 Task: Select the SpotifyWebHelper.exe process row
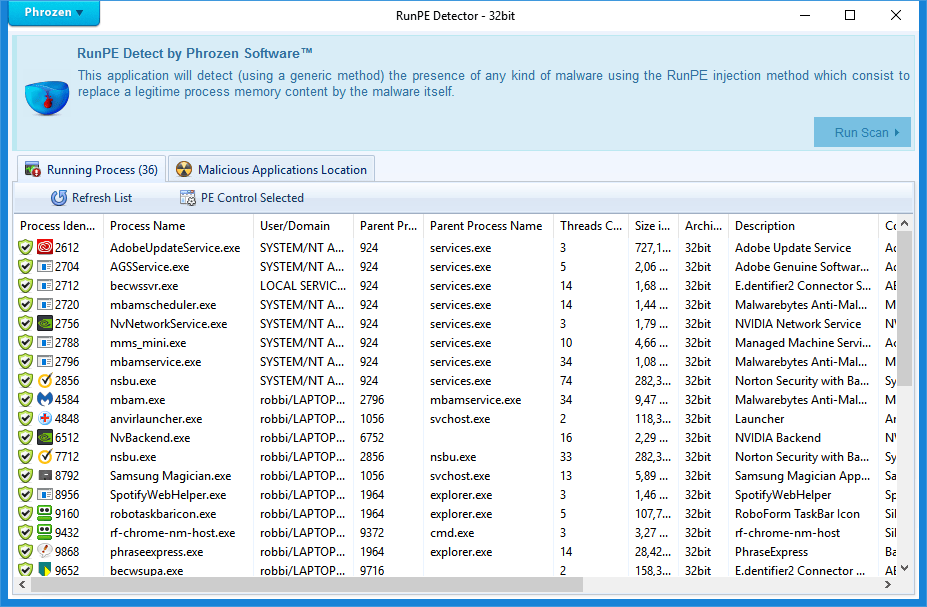click(167, 495)
